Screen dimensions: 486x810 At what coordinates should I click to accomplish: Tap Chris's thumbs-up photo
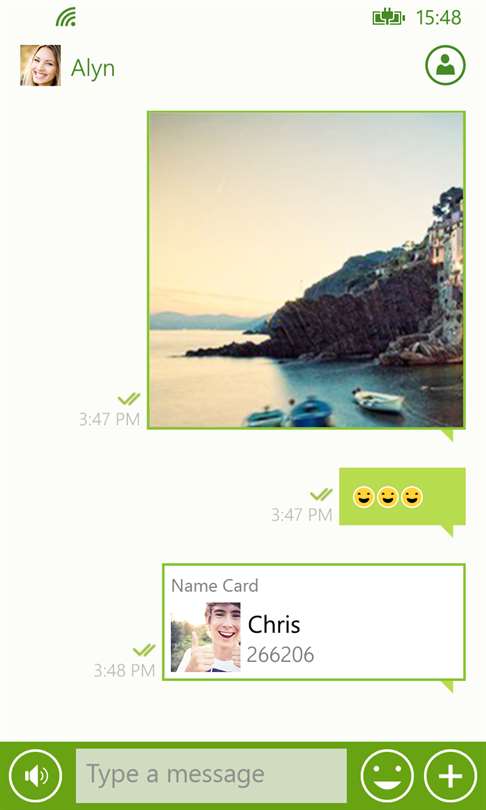(206, 637)
